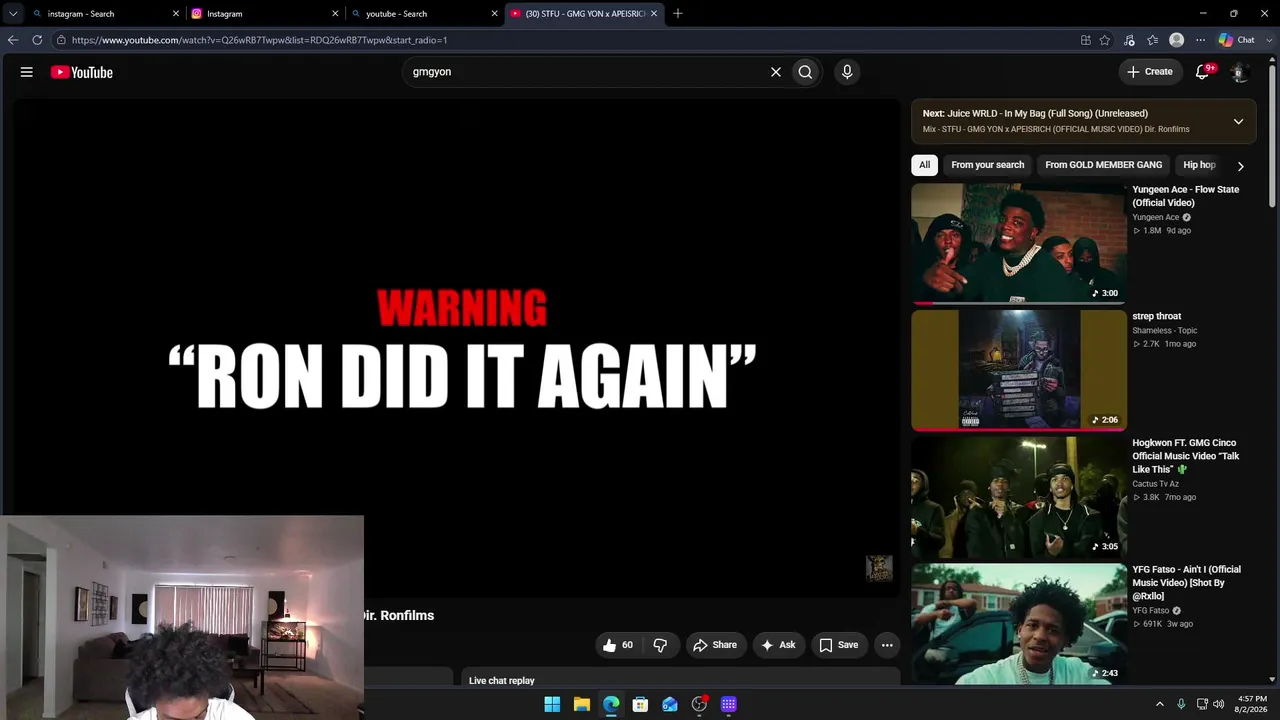Show hidden system tray icons
The image size is (1280, 720).
(1160, 704)
